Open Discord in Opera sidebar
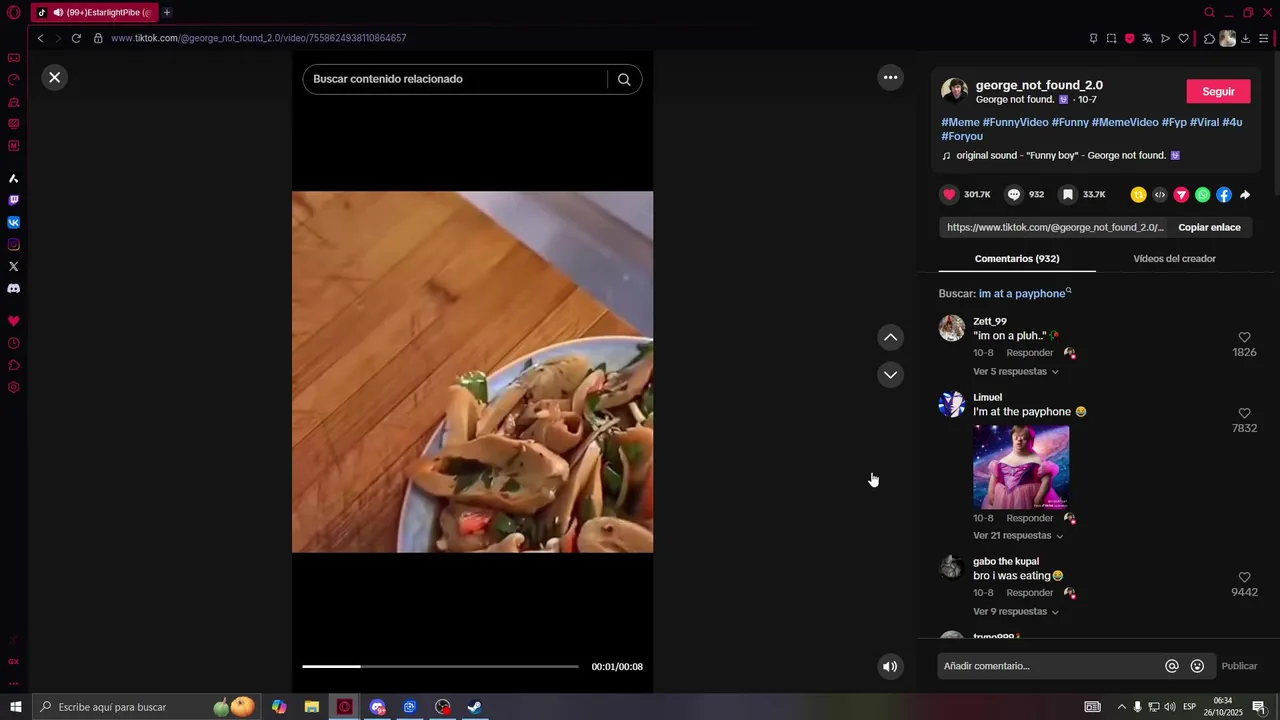 [x=14, y=288]
